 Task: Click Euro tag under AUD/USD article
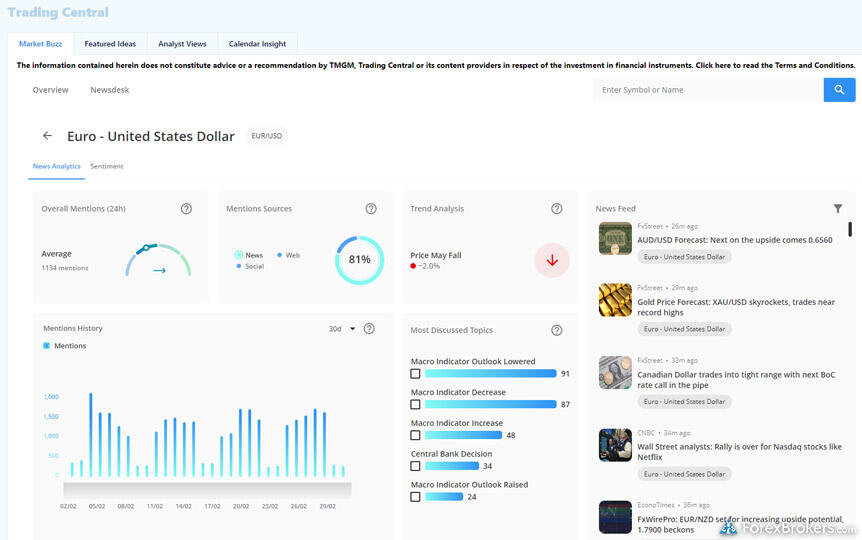pyautogui.click(x=684, y=257)
